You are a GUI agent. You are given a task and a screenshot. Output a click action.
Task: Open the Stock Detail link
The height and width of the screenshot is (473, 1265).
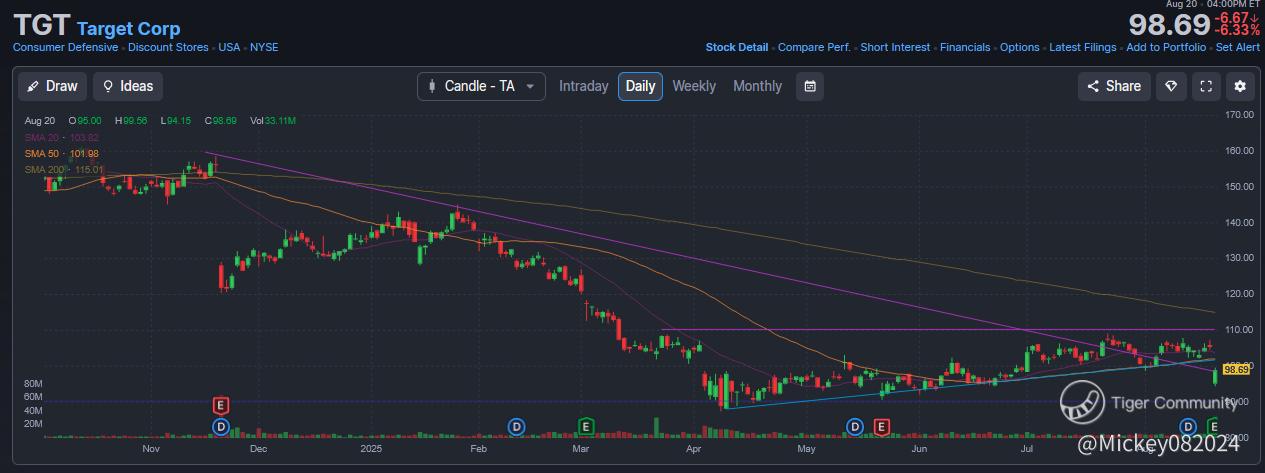click(737, 47)
